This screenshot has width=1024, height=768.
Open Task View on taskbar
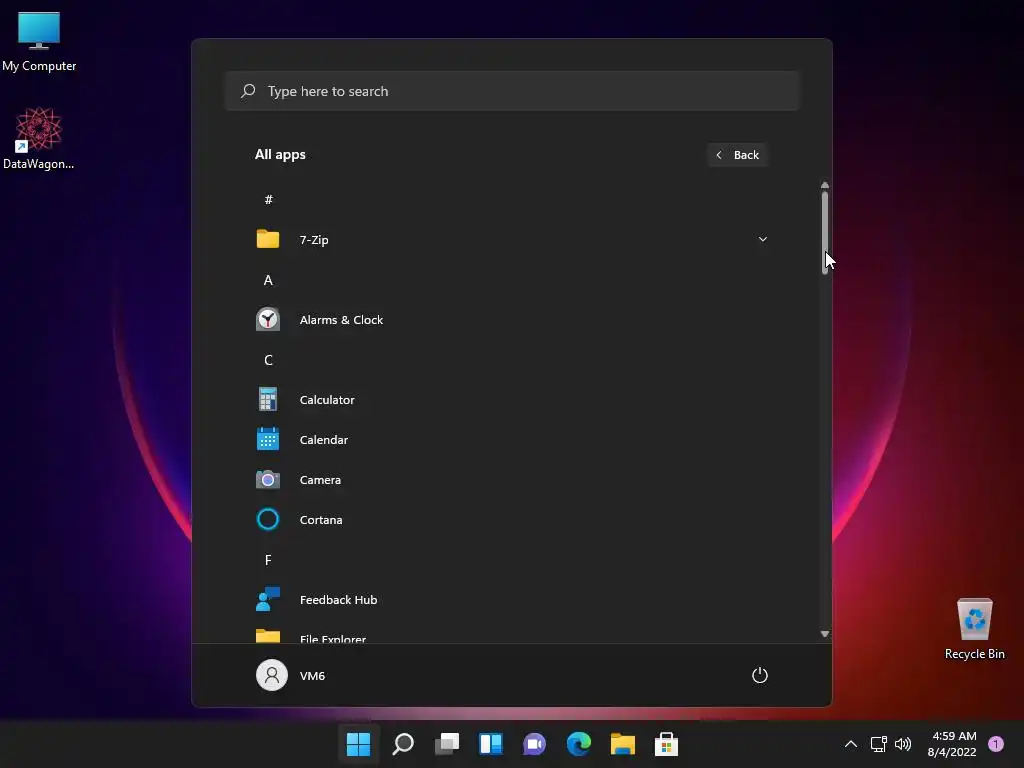pyautogui.click(x=447, y=744)
